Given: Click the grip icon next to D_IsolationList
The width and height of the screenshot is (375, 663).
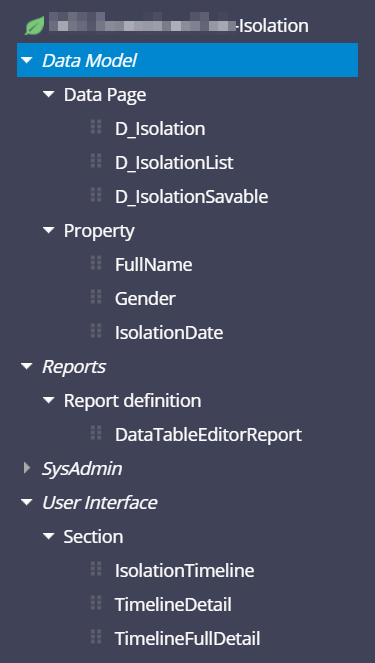Looking at the screenshot, I should pos(96,161).
